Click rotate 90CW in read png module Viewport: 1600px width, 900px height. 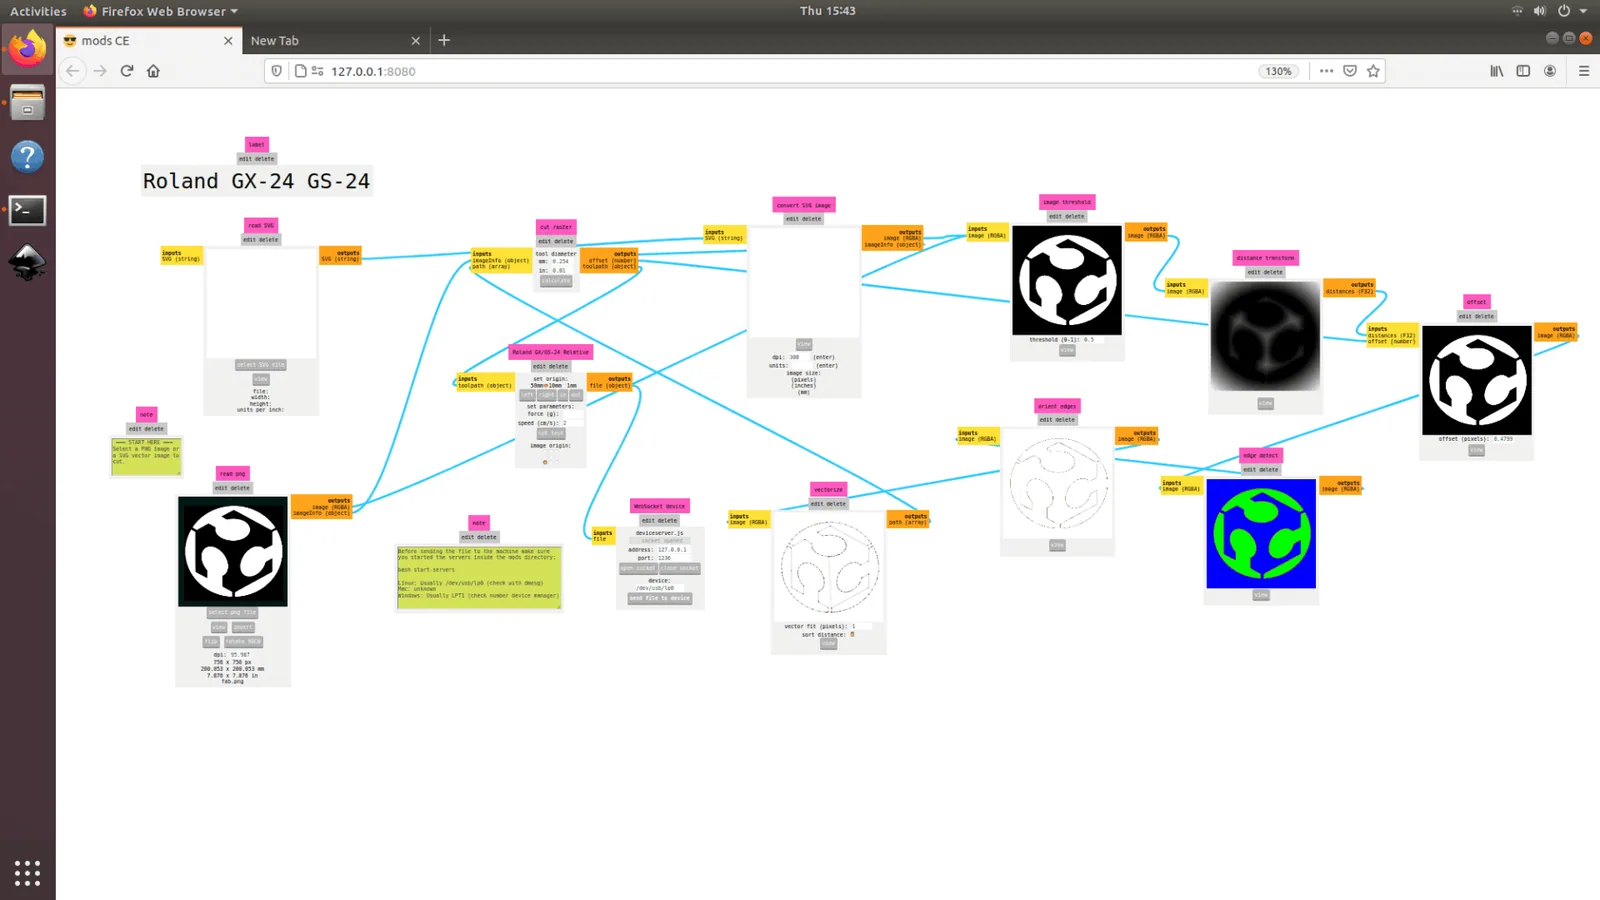tap(243, 642)
